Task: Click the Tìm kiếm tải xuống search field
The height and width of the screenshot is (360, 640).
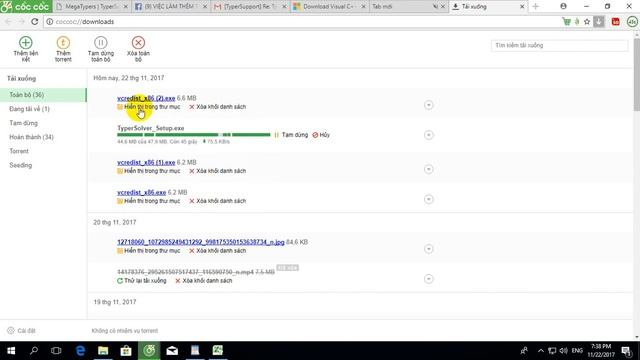Action: click(x=559, y=45)
